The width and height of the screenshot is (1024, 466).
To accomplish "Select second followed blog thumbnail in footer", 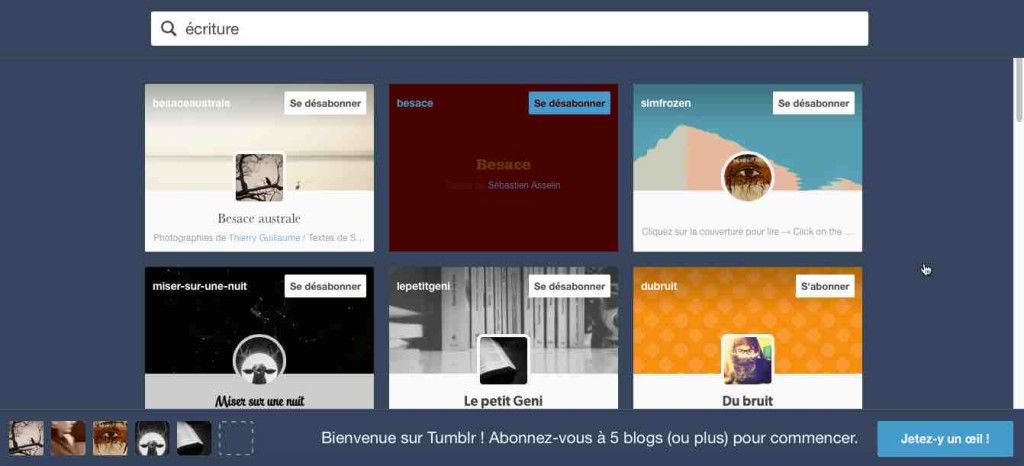I will click(68, 438).
